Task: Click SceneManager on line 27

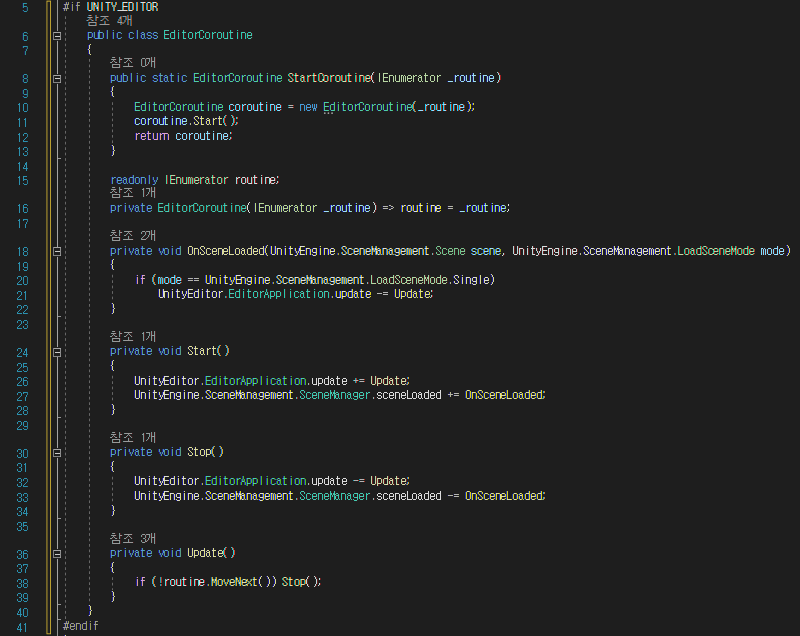Action: (x=334, y=395)
